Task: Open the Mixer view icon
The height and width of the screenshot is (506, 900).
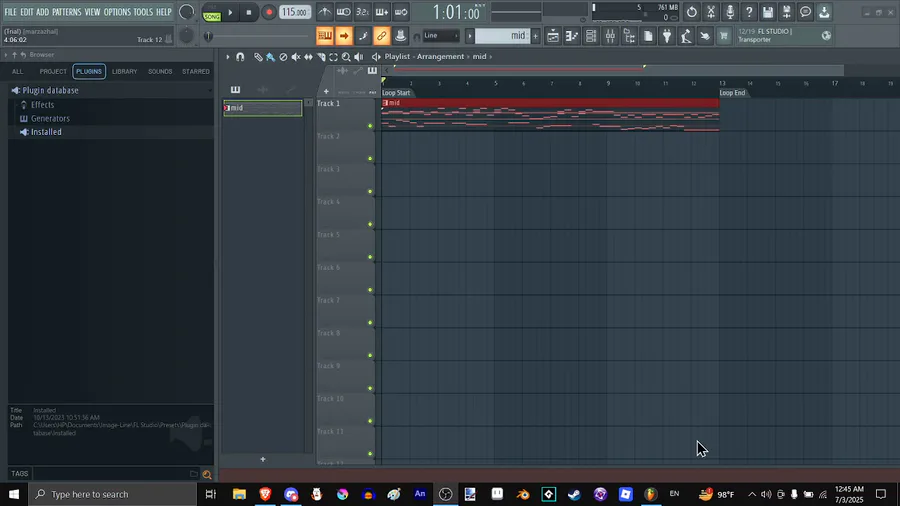Action: [610, 36]
